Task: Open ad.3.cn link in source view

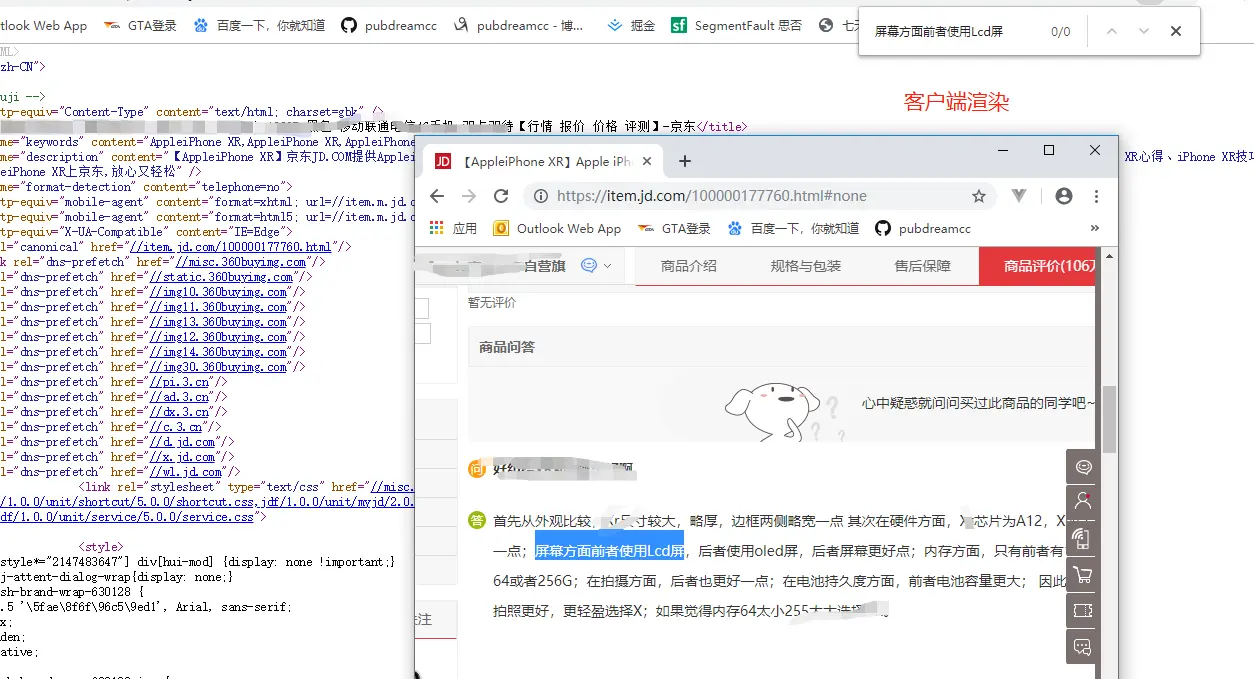Action: coord(179,397)
